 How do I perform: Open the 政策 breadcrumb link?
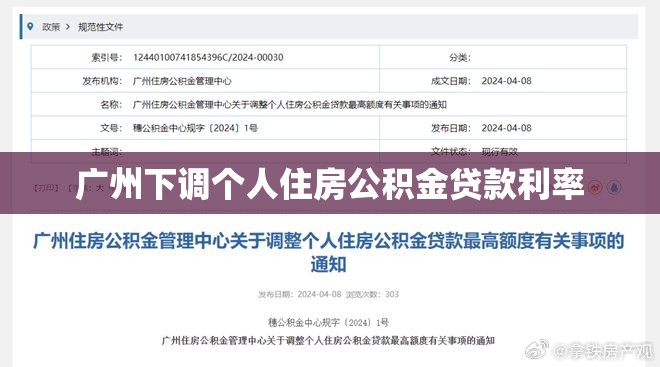click(51, 27)
